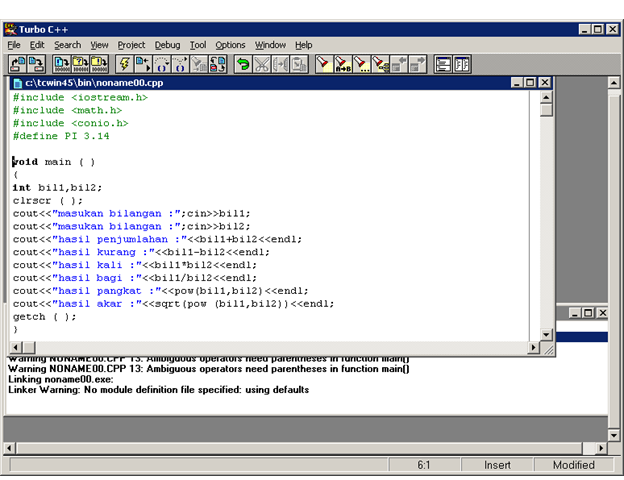Click the run-to-cursor toolbar icon
Image resolution: width=624 pixels, height=480 pixels.
[143, 64]
